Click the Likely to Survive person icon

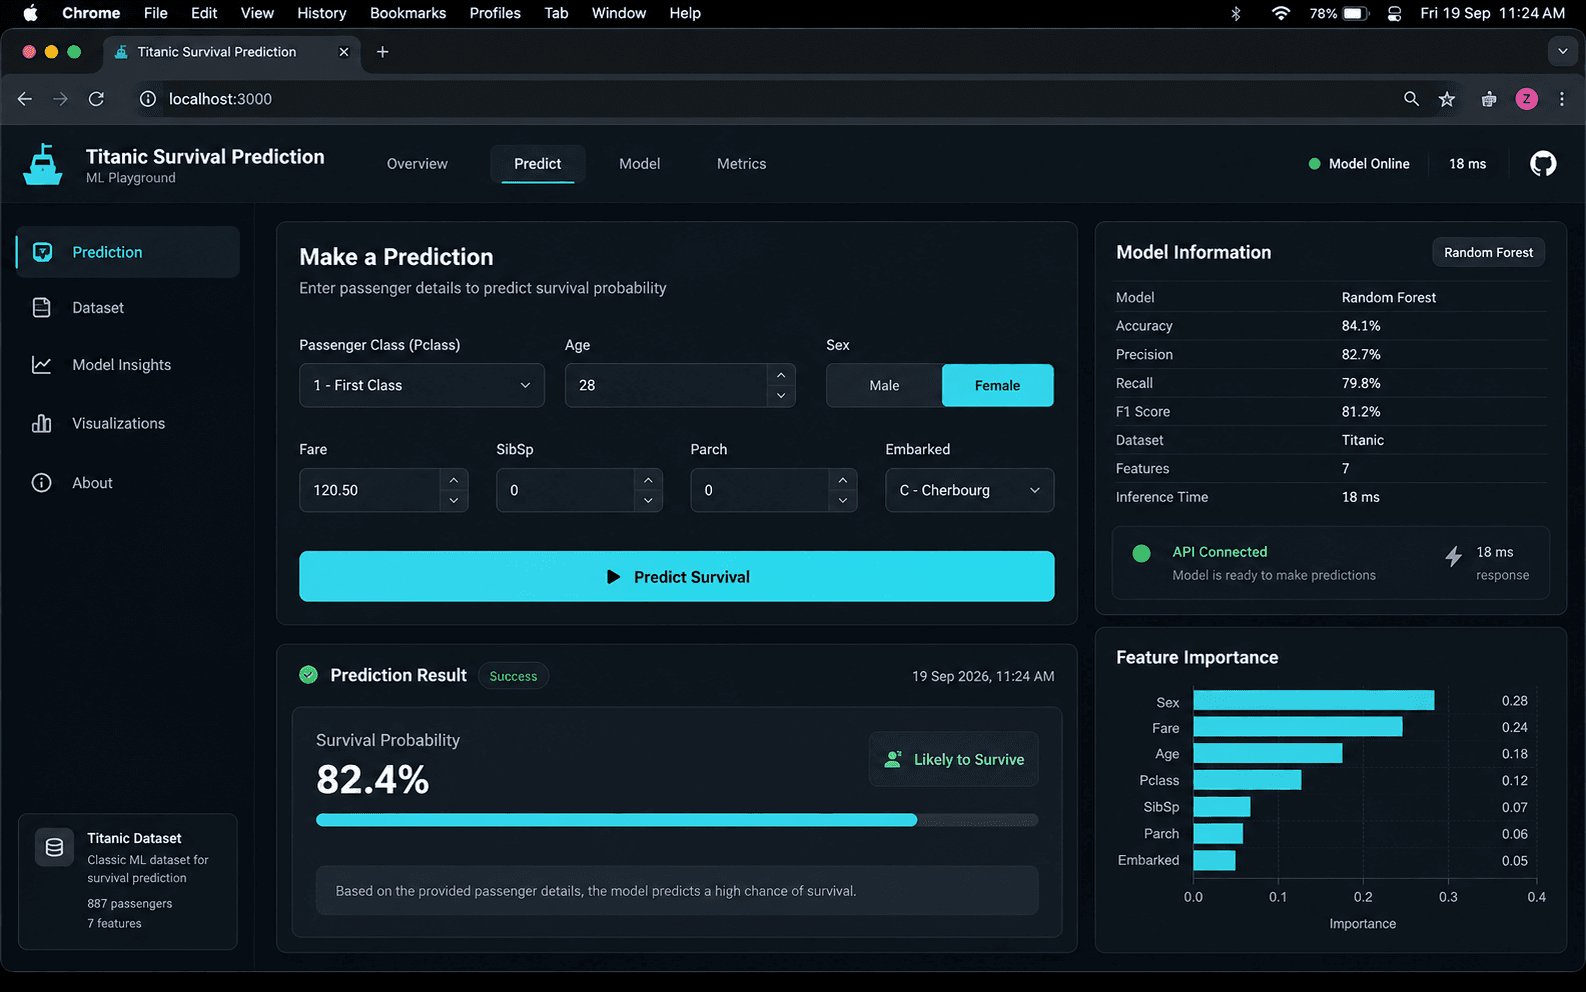(893, 759)
